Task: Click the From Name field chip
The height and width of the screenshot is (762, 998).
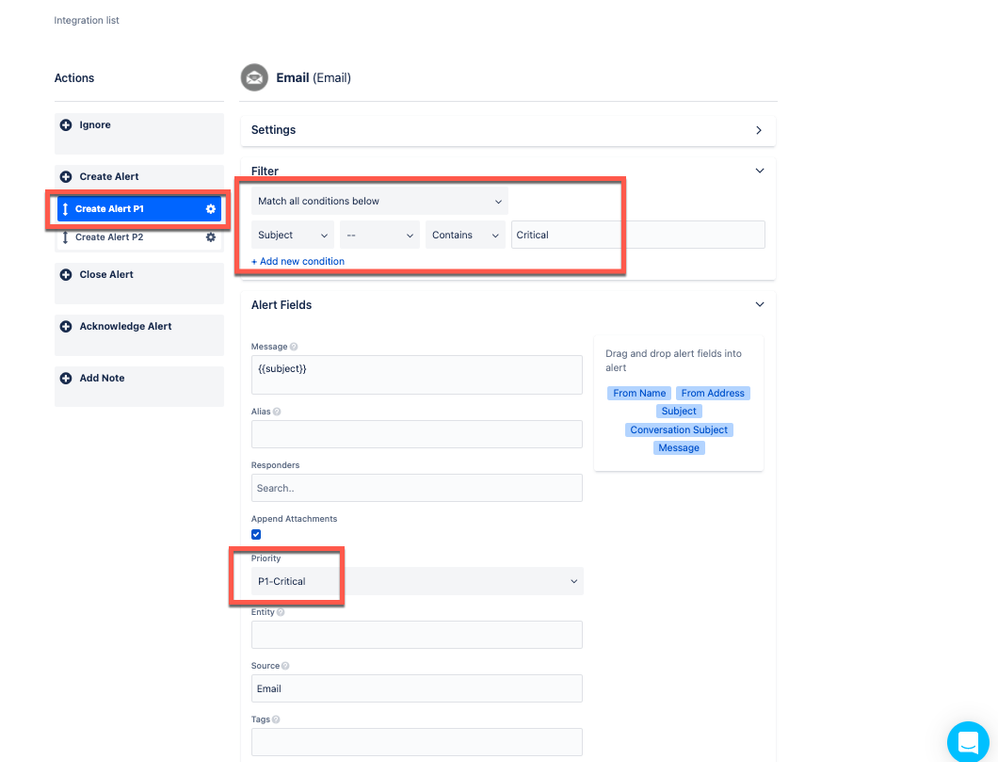Action: (x=639, y=393)
